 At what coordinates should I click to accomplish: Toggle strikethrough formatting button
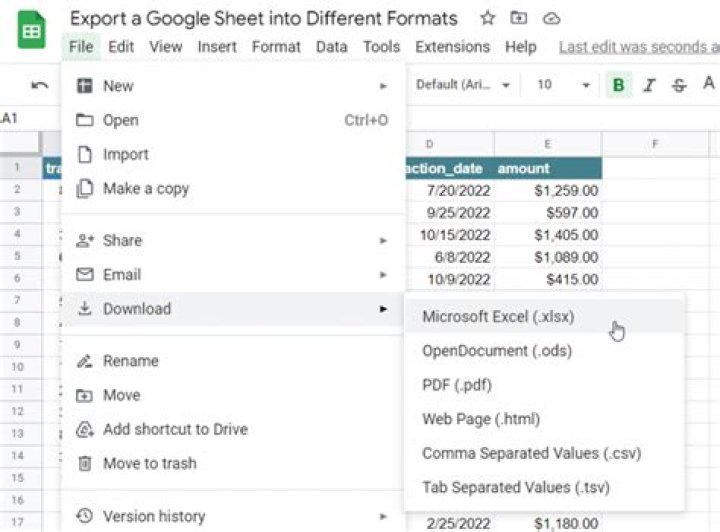(x=679, y=85)
